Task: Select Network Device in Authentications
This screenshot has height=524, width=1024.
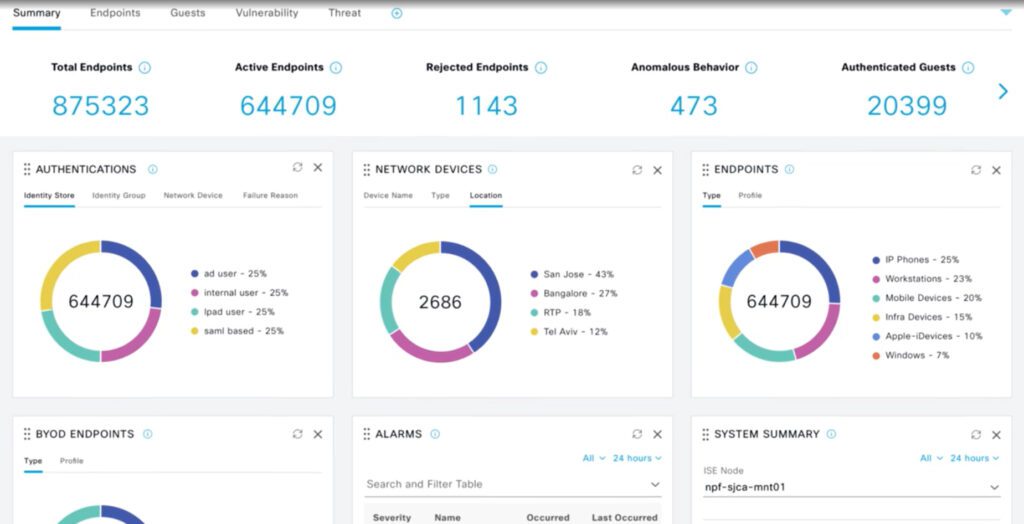Action: point(193,195)
